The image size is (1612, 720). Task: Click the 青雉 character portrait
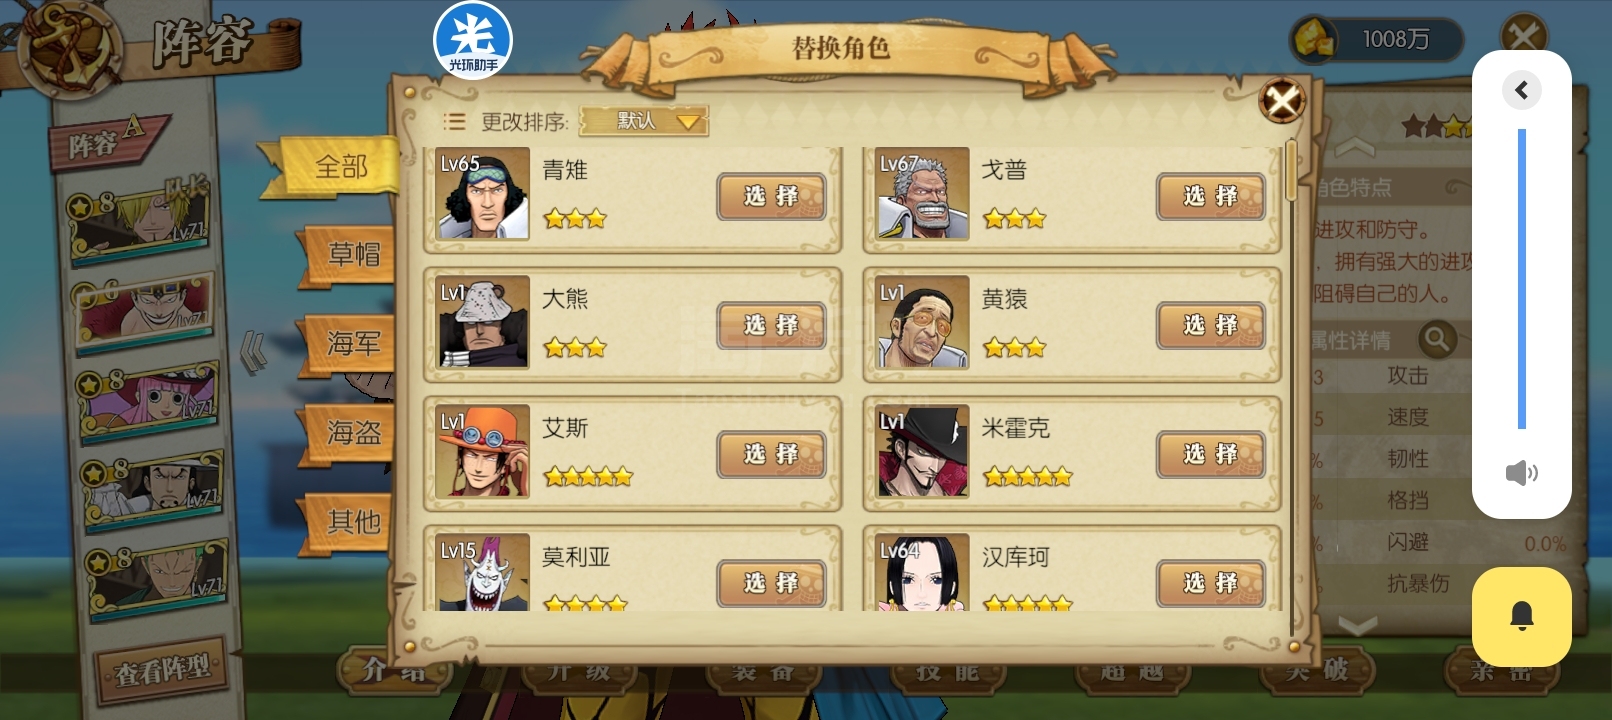click(483, 193)
